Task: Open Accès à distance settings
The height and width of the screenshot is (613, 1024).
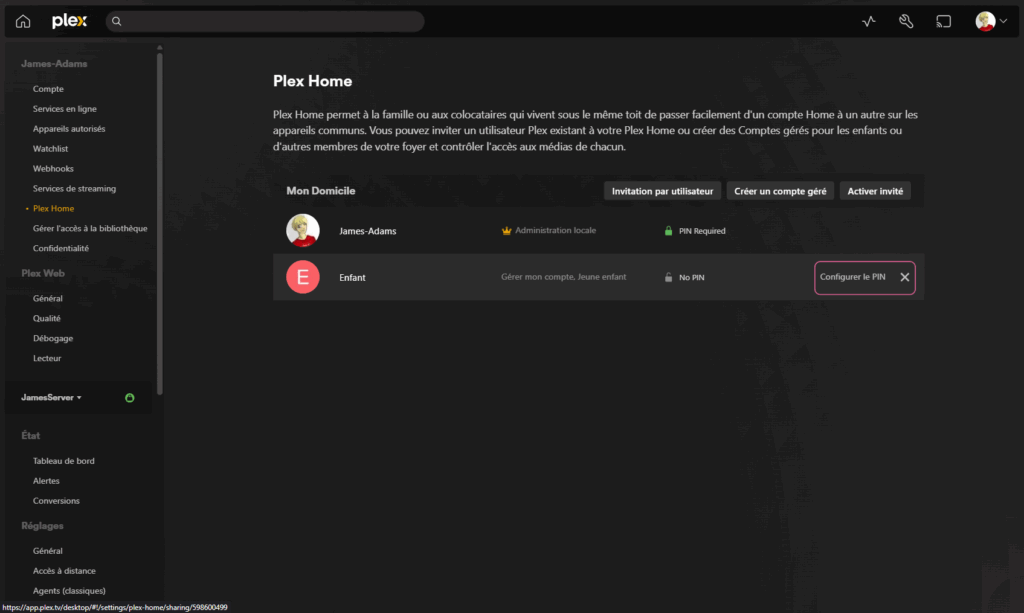Action: tap(64, 571)
